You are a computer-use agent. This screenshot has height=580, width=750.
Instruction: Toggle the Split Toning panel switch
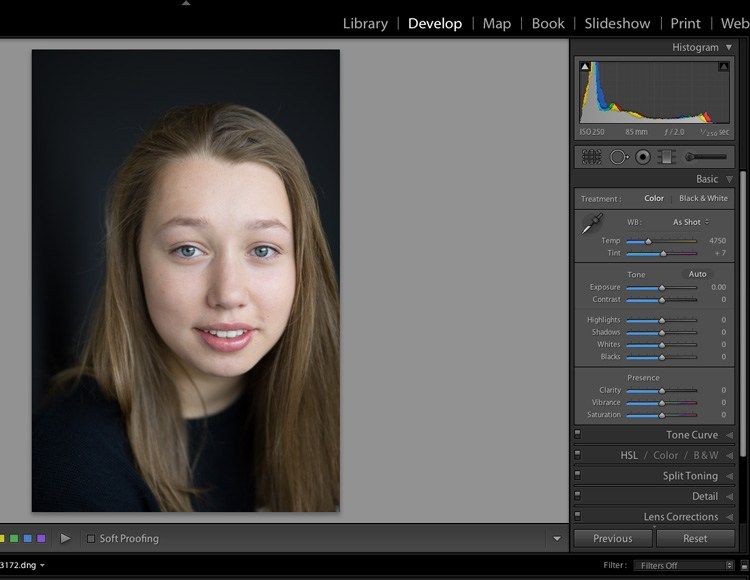coord(578,476)
